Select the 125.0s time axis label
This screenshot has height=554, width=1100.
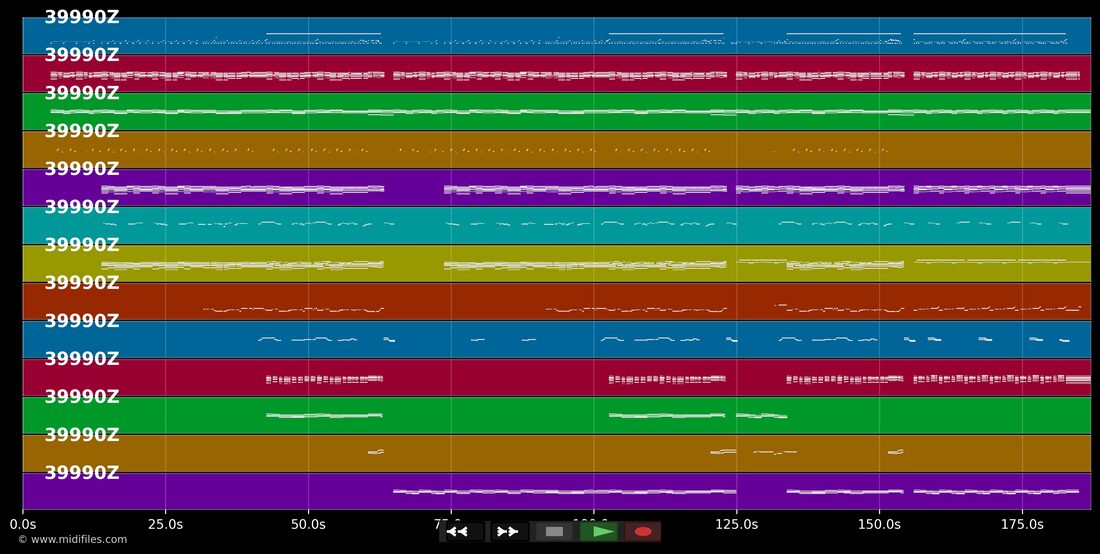coord(737,524)
